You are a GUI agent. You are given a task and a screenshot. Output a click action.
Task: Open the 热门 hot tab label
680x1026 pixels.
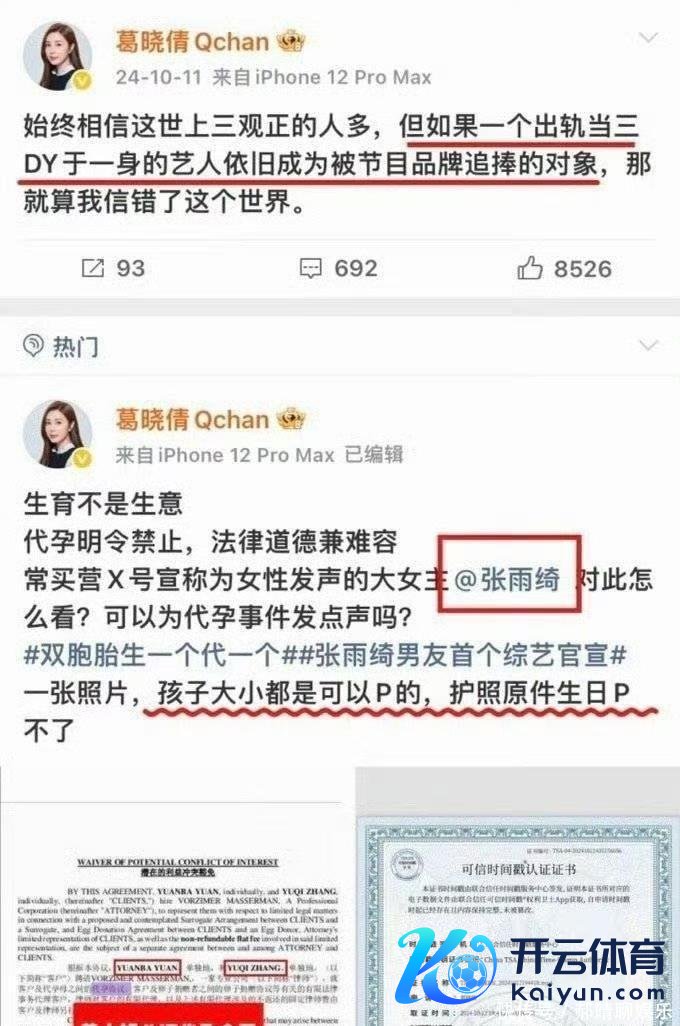click(x=76, y=345)
